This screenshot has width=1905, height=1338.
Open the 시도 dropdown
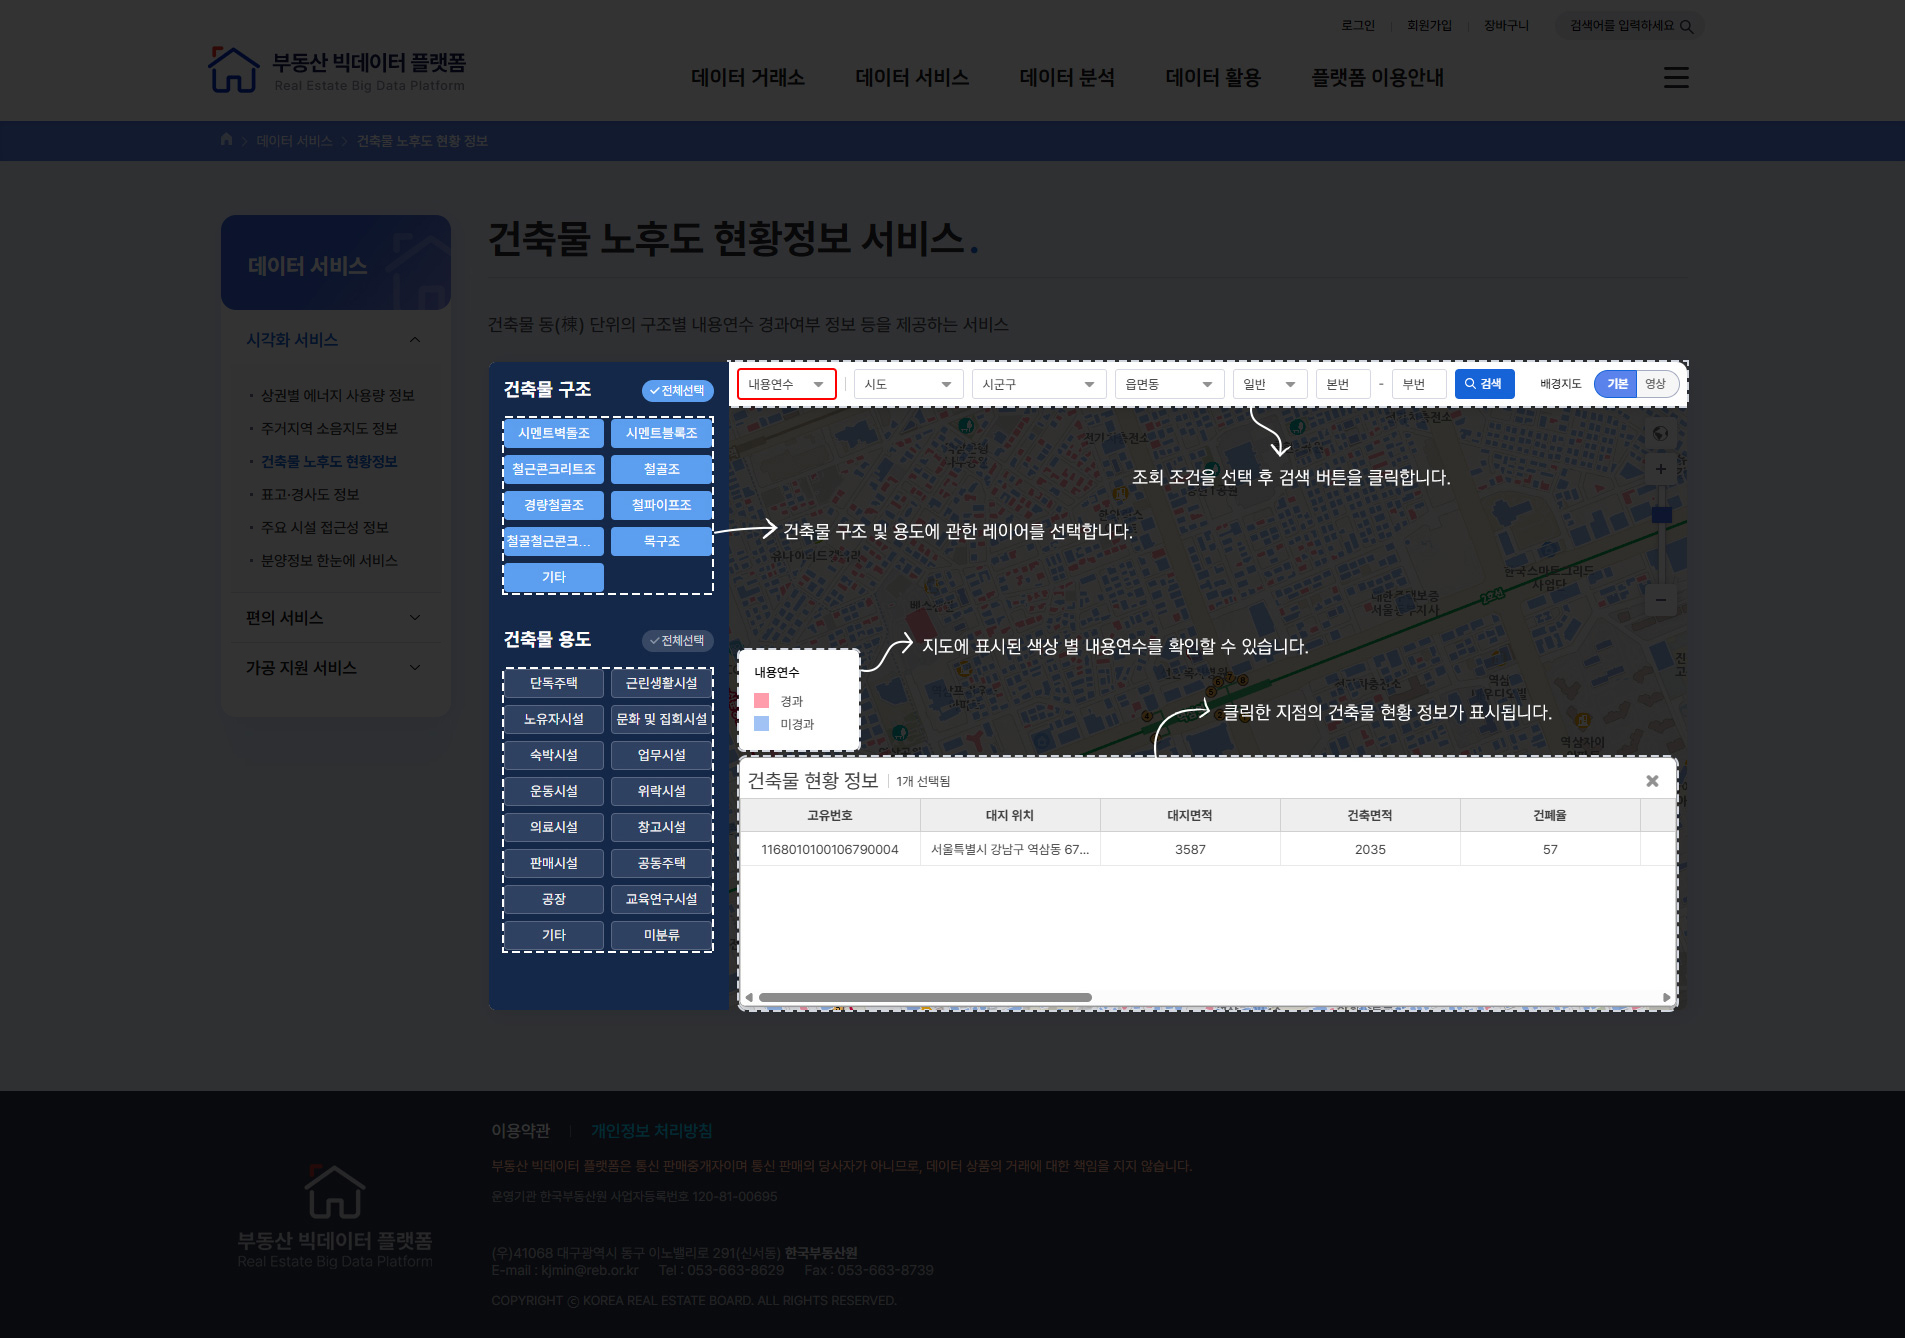[x=908, y=384]
